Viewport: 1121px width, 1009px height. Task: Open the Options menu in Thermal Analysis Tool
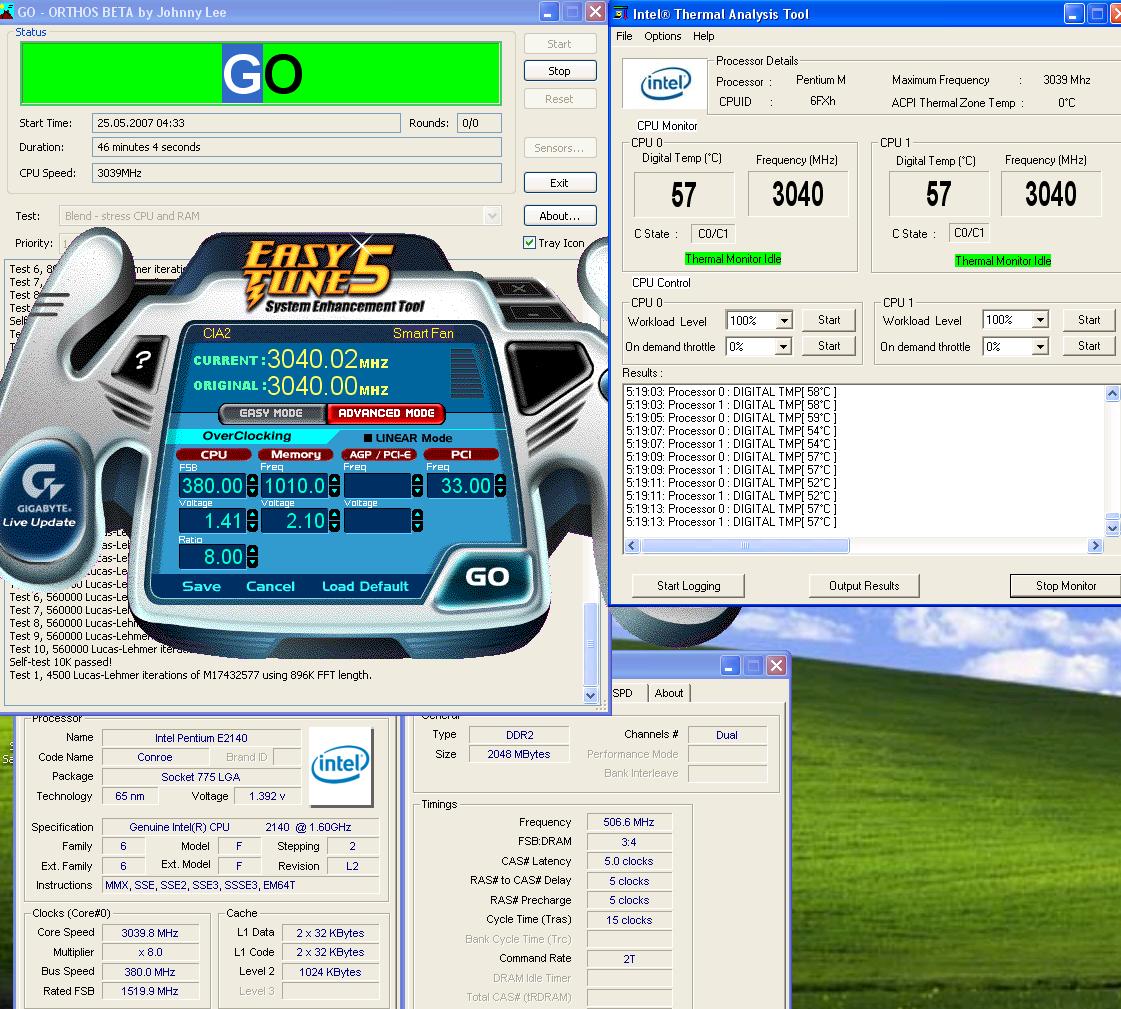(663, 36)
